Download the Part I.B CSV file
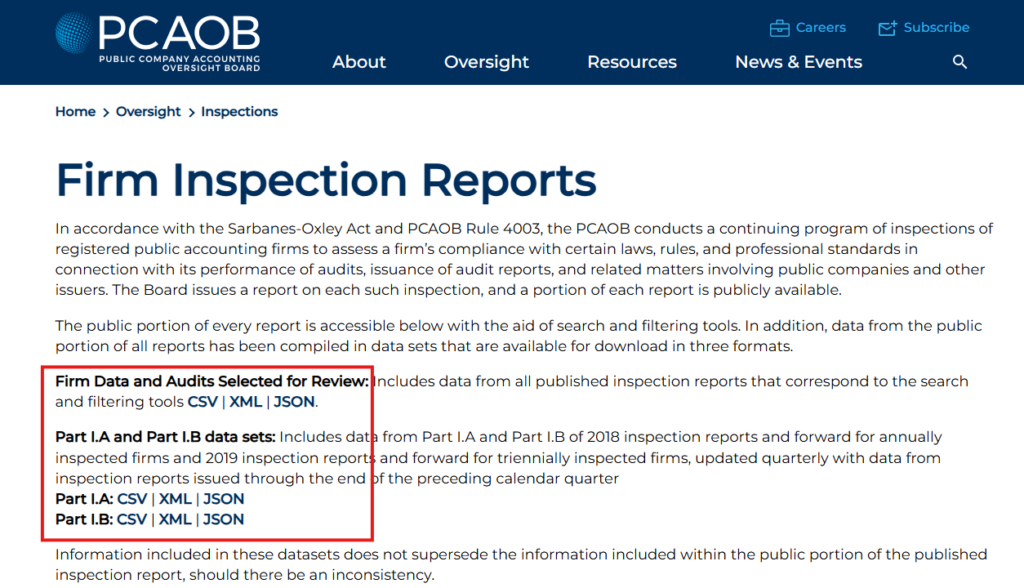This screenshot has height=588, width=1024. coord(132,519)
